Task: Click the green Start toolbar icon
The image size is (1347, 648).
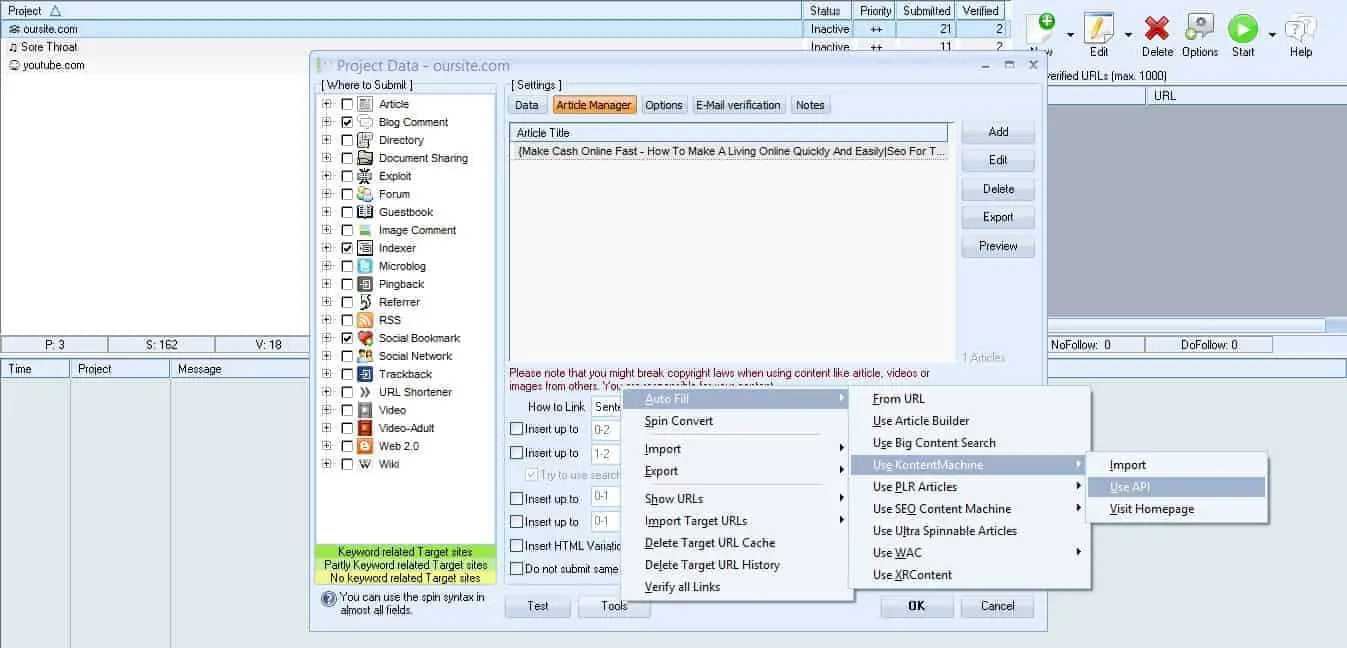Action: pos(1243,27)
